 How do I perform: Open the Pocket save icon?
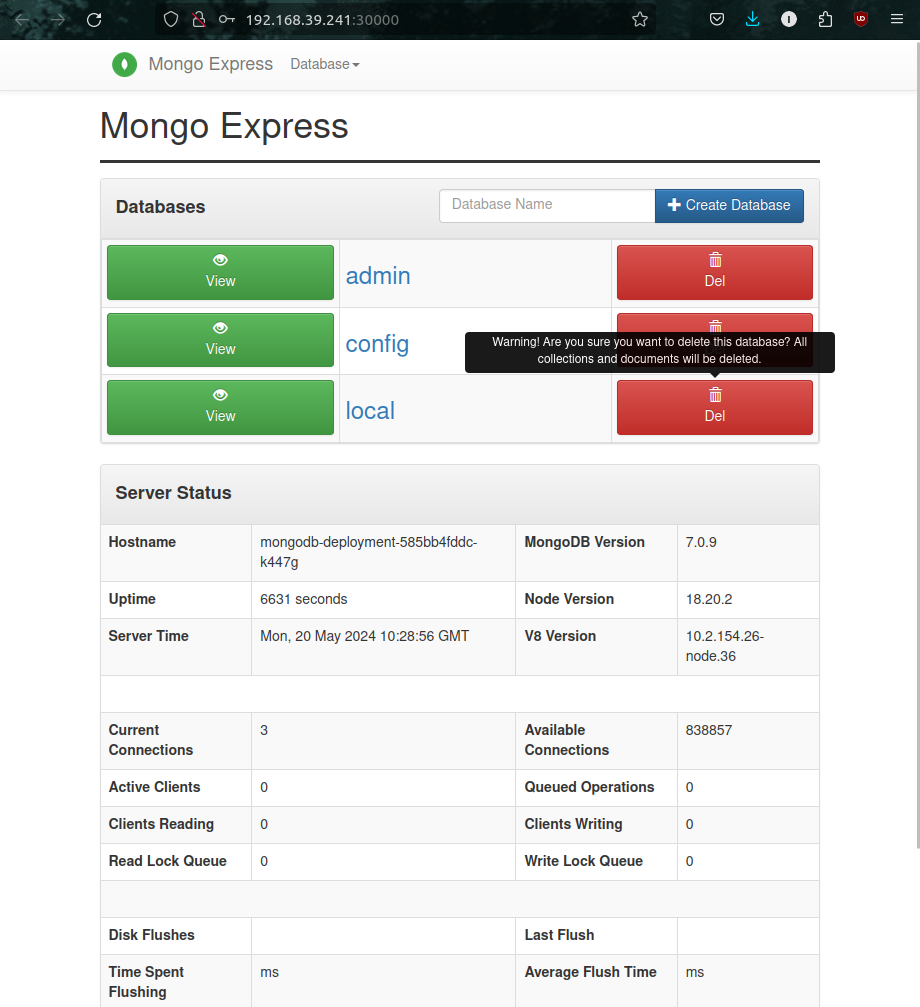pyautogui.click(x=717, y=20)
